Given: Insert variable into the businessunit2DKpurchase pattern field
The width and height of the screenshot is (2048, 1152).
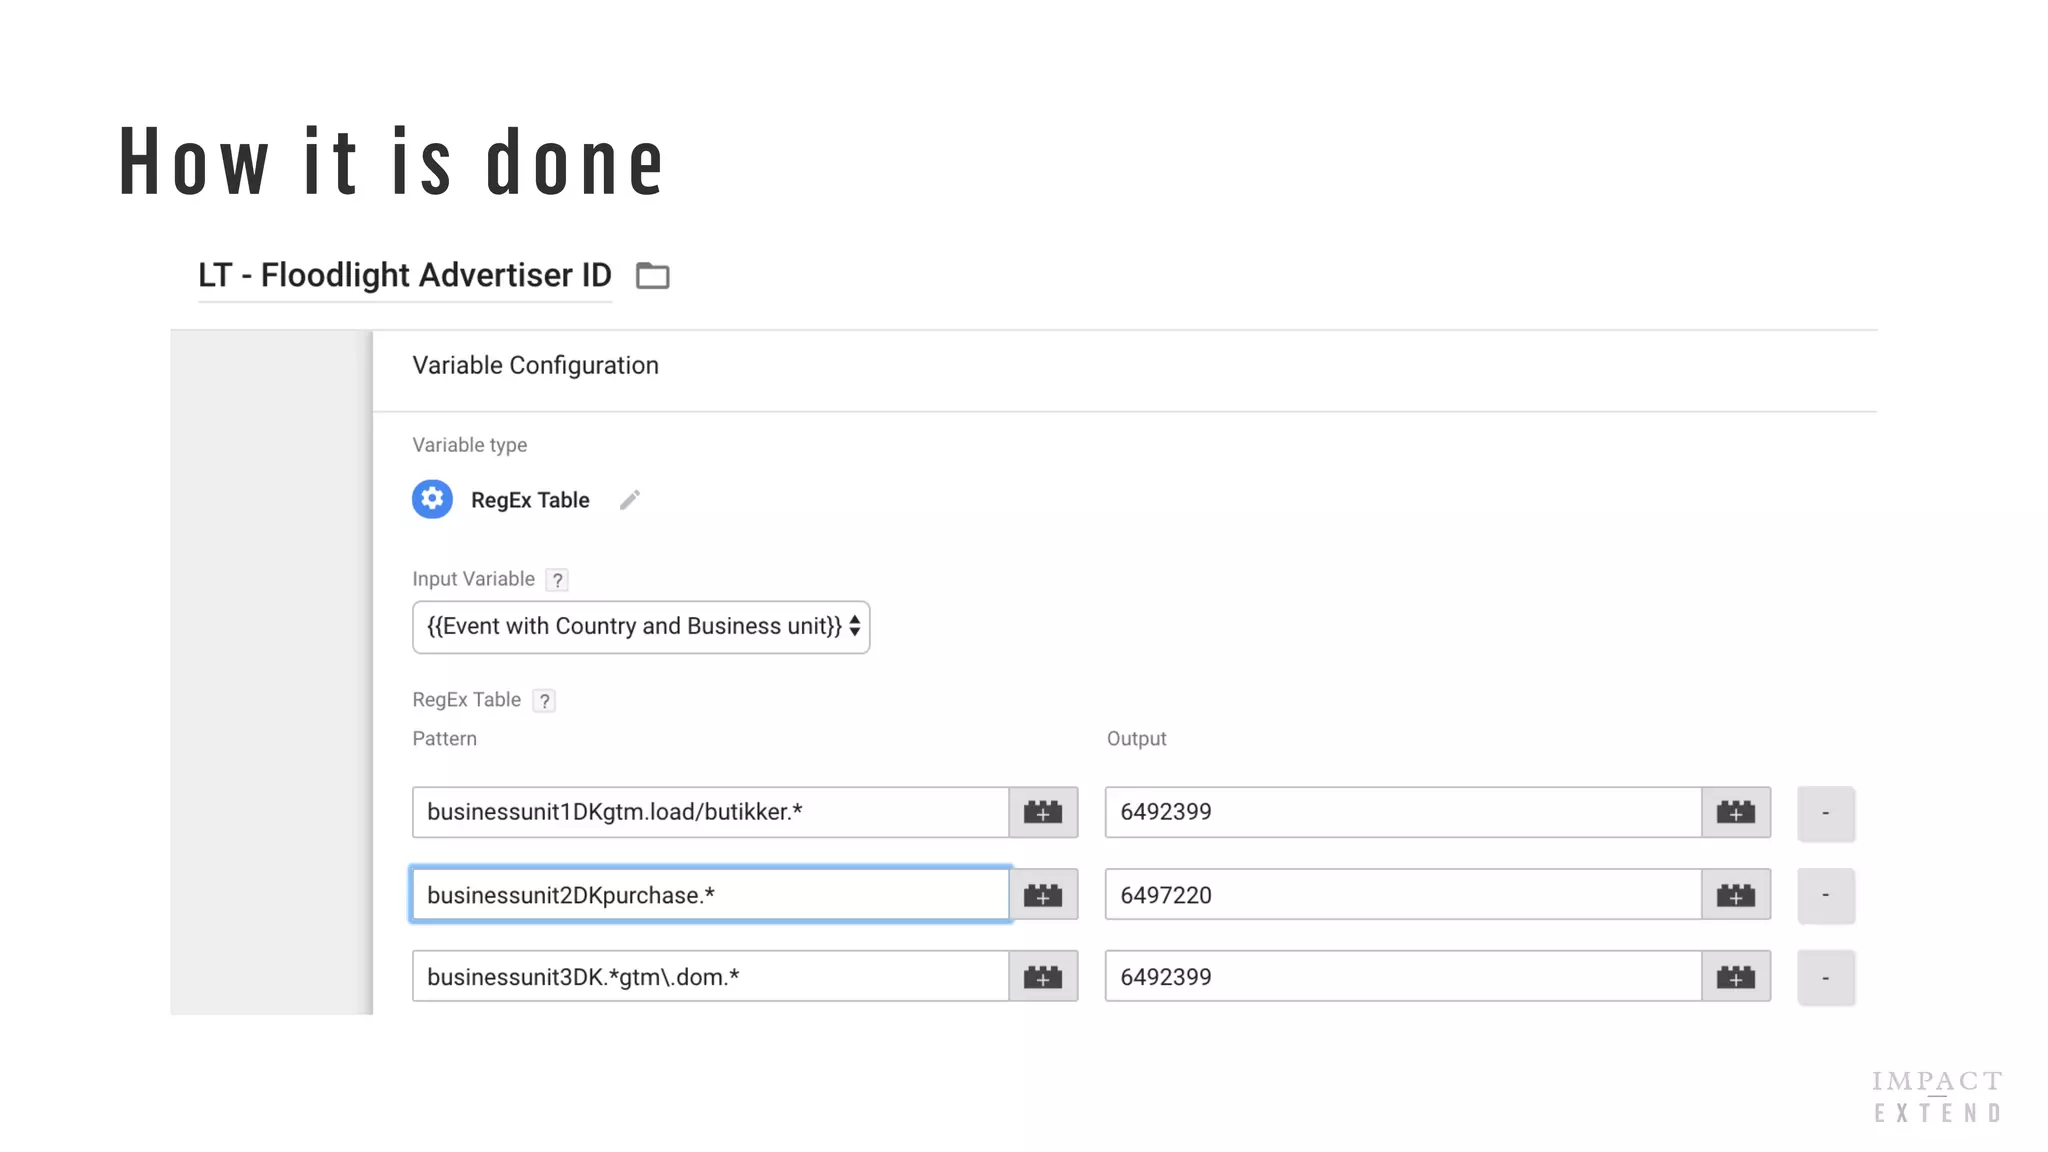Looking at the screenshot, I should [1043, 895].
